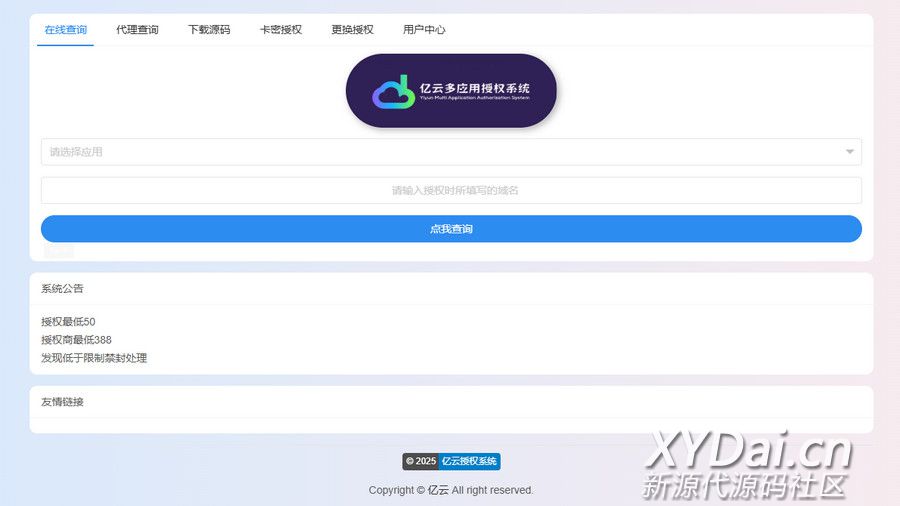Click the 授权商最低388 announcement line
The image size is (900, 506).
pos(76,340)
